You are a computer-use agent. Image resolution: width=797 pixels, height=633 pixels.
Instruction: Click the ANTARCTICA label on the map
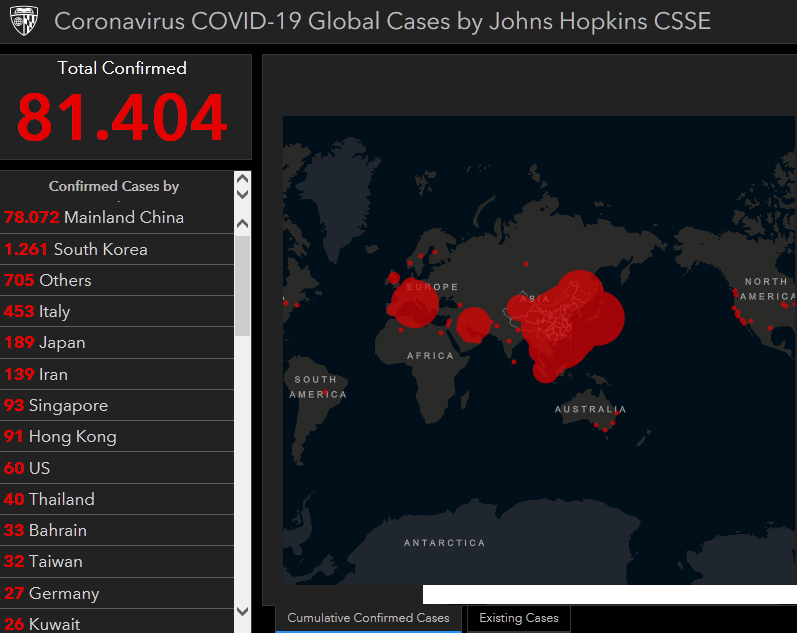point(444,543)
